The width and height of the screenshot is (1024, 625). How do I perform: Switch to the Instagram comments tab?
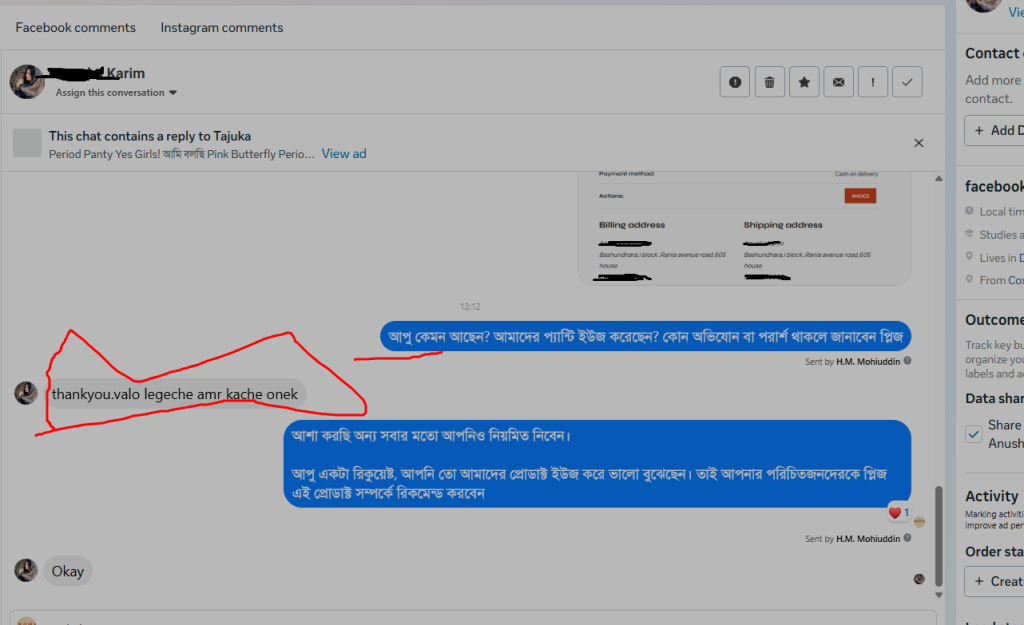click(x=222, y=28)
